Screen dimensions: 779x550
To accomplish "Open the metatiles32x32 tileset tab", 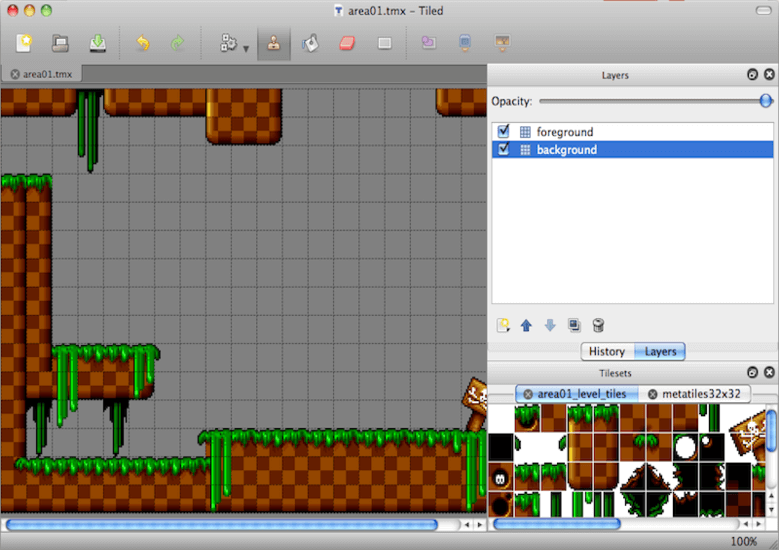I will [699, 394].
